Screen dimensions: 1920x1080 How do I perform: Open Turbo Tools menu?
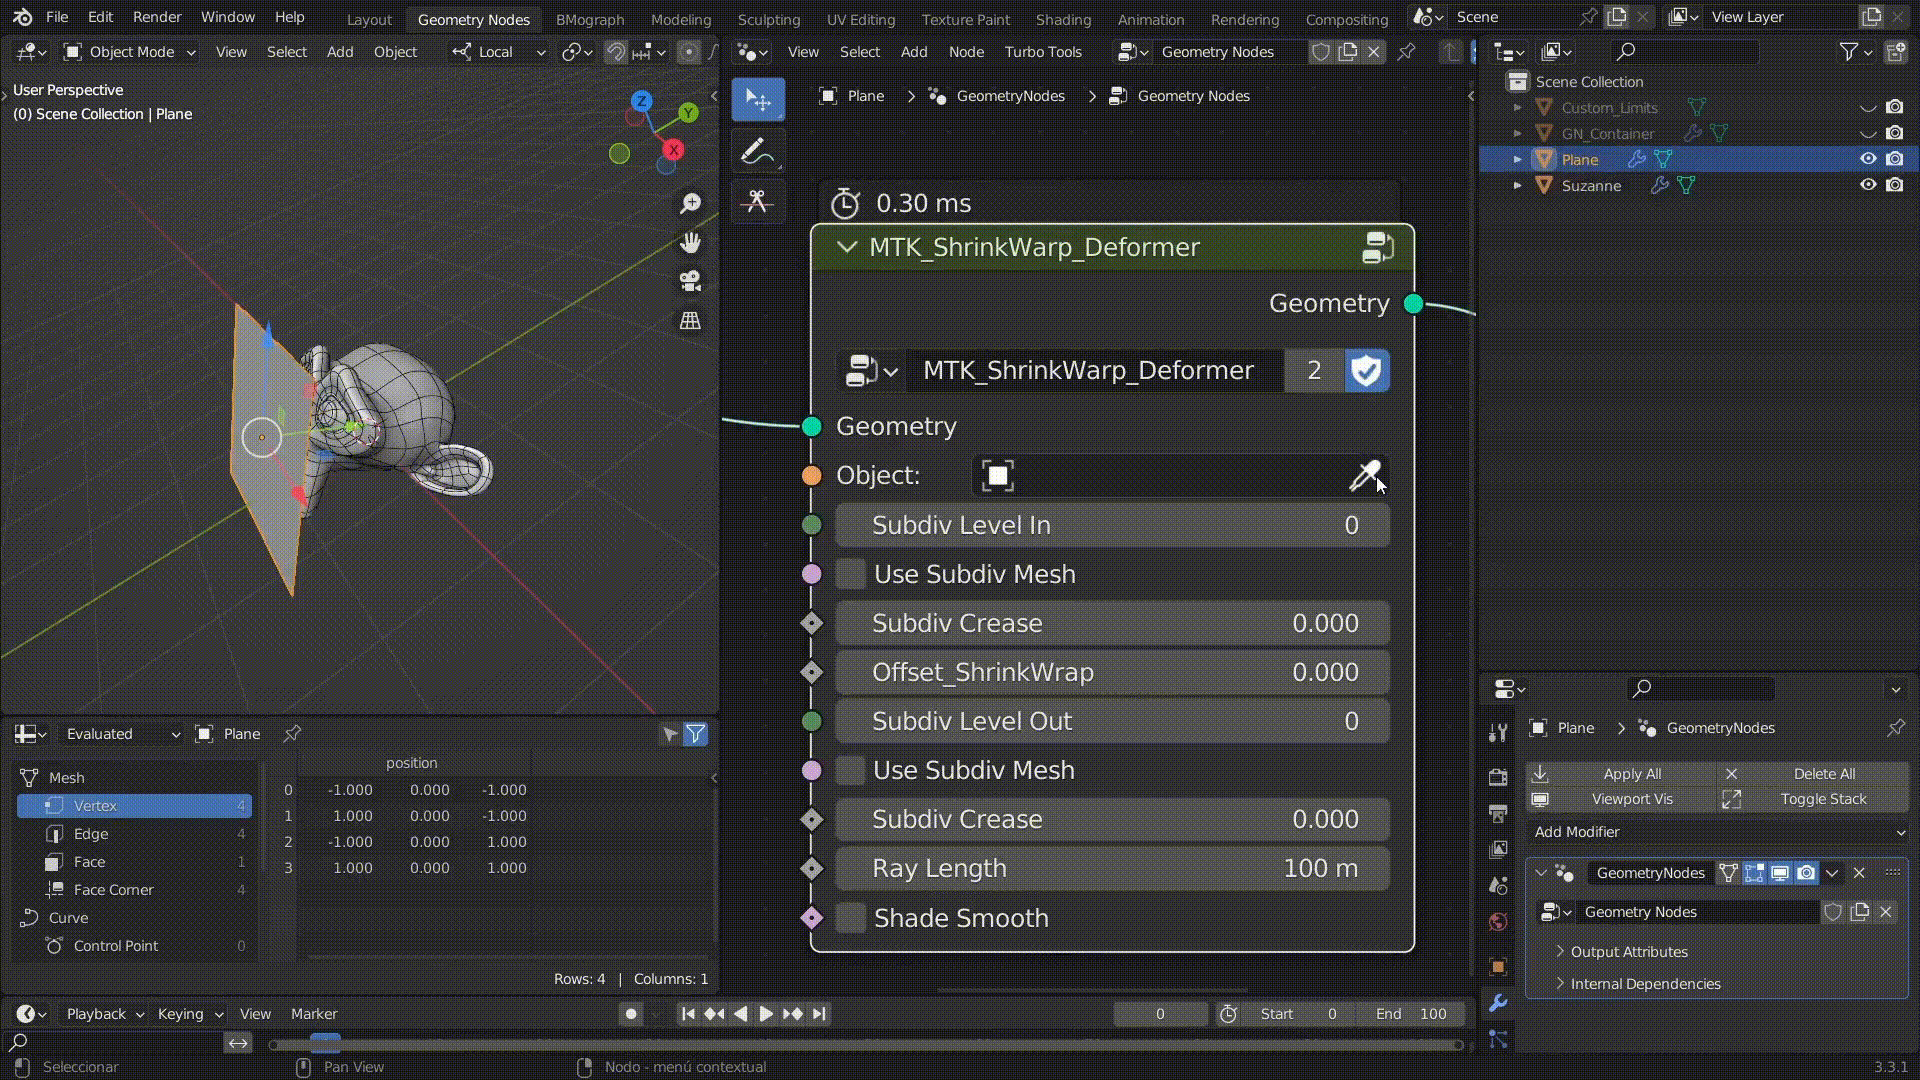(1043, 52)
